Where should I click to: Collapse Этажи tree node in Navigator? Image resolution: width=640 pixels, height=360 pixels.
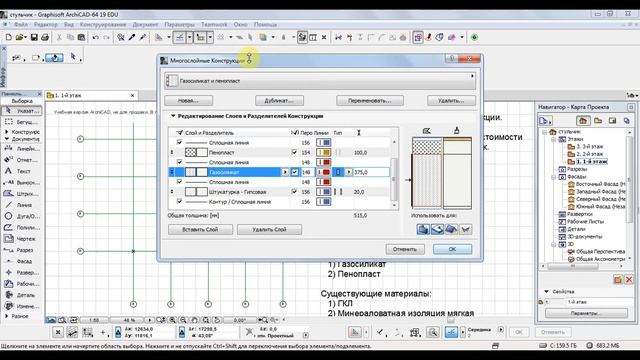pos(554,139)
